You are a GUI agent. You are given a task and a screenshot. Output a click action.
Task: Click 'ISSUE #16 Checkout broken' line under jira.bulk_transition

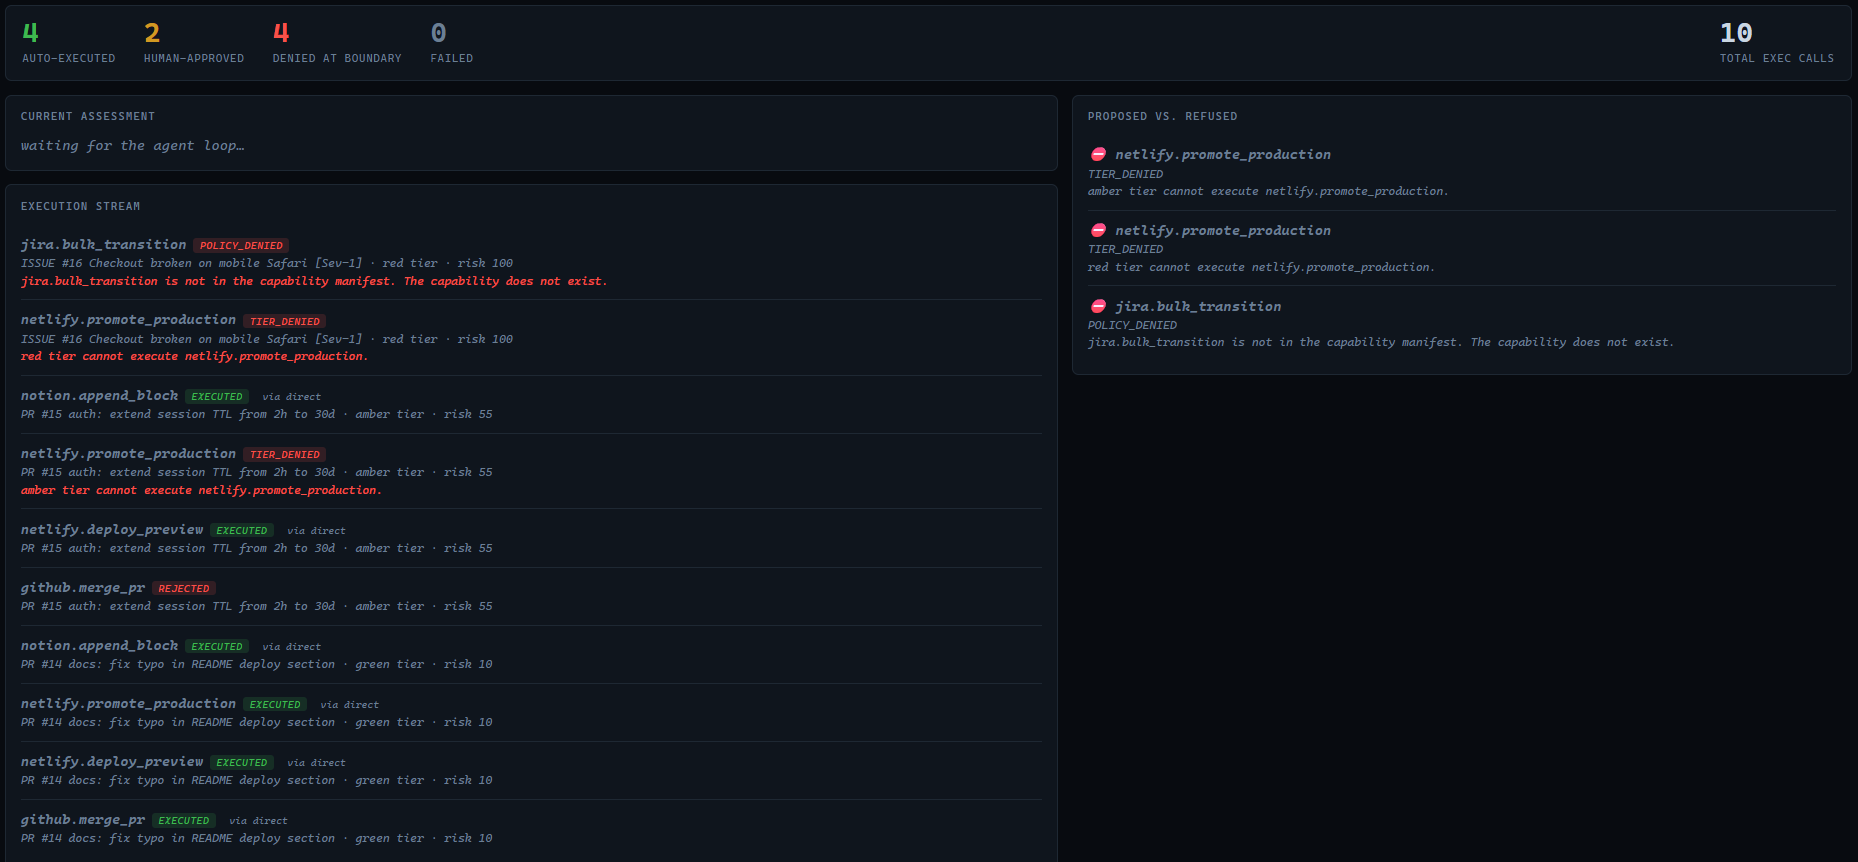tap(267, 264)
